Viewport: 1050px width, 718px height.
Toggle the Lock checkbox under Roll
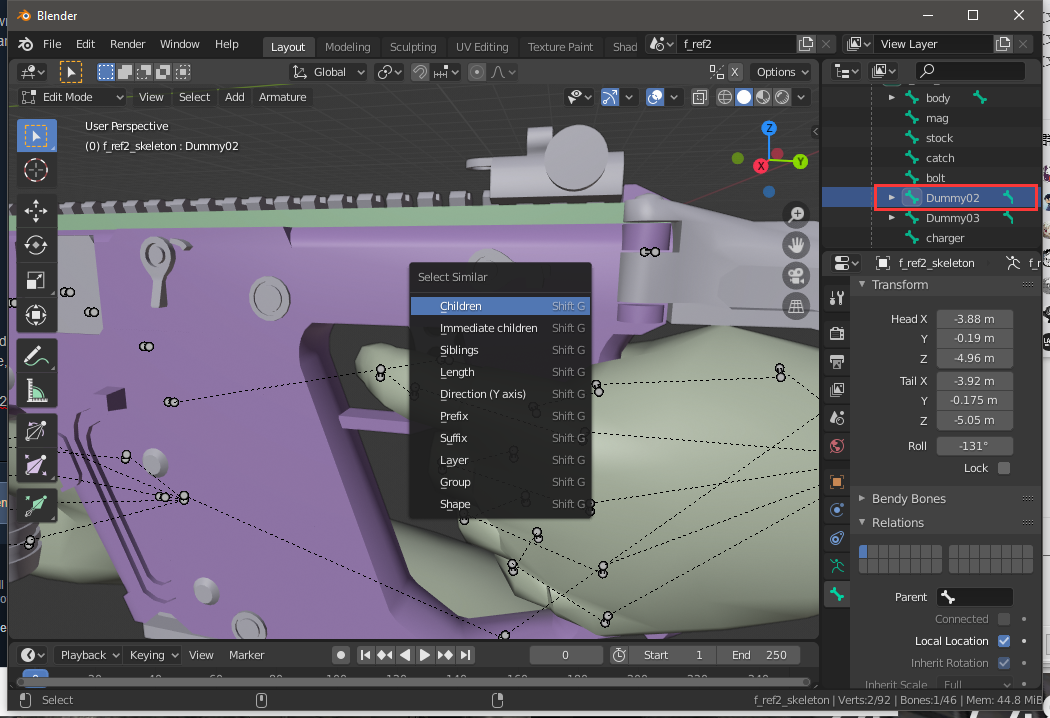click(x=1004, y=468)
